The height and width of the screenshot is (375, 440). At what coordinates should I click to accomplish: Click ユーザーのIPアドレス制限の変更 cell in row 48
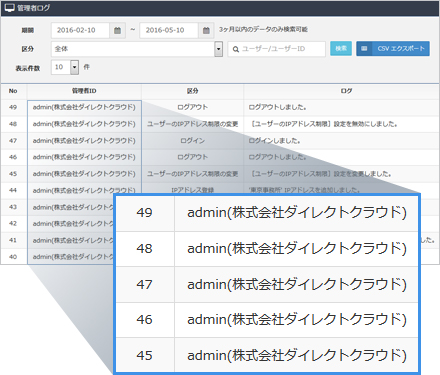pyautogui.click(x=192, y=124)
